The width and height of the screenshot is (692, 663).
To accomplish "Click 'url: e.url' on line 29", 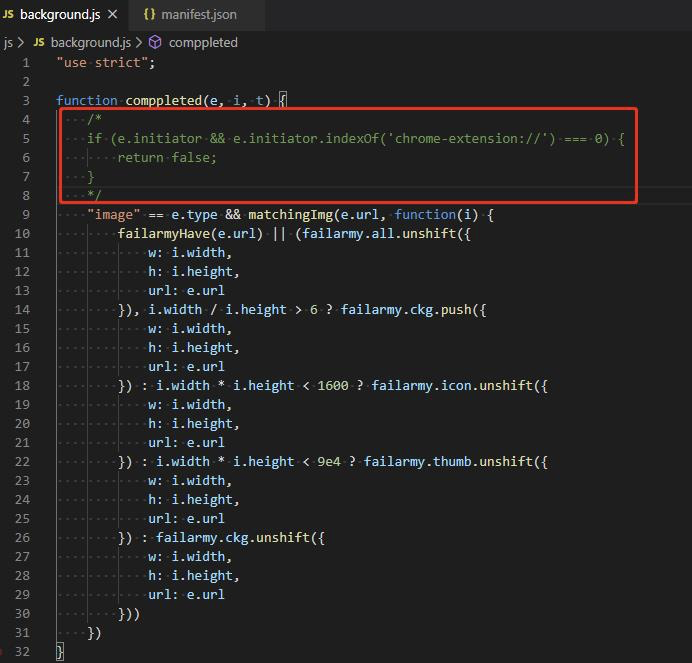I will pyautogui.click(x=186, y=595).
